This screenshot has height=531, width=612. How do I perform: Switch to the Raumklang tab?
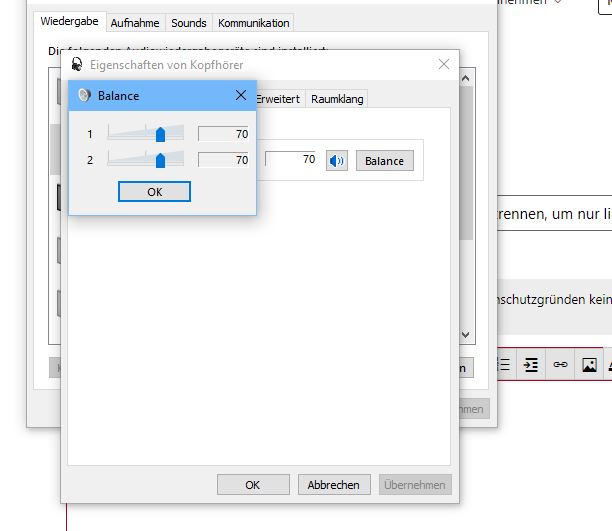337,99
